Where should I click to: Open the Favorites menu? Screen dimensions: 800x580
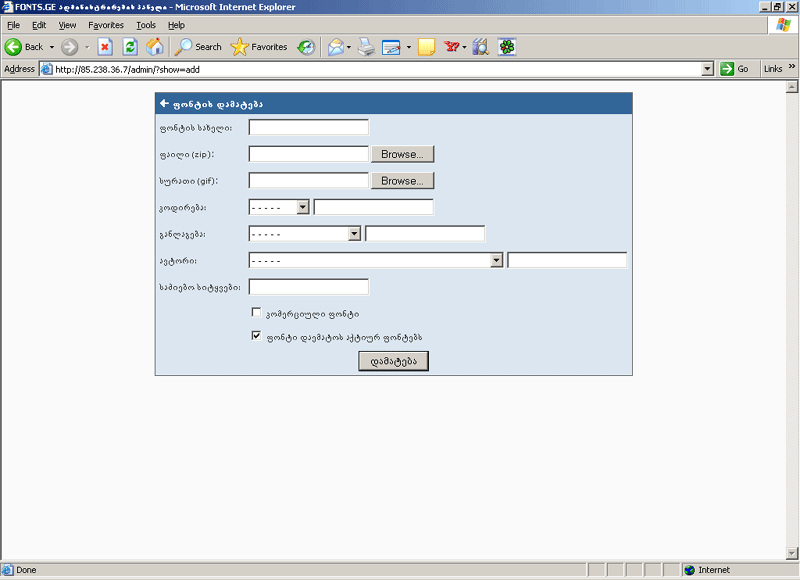point(106,25)
